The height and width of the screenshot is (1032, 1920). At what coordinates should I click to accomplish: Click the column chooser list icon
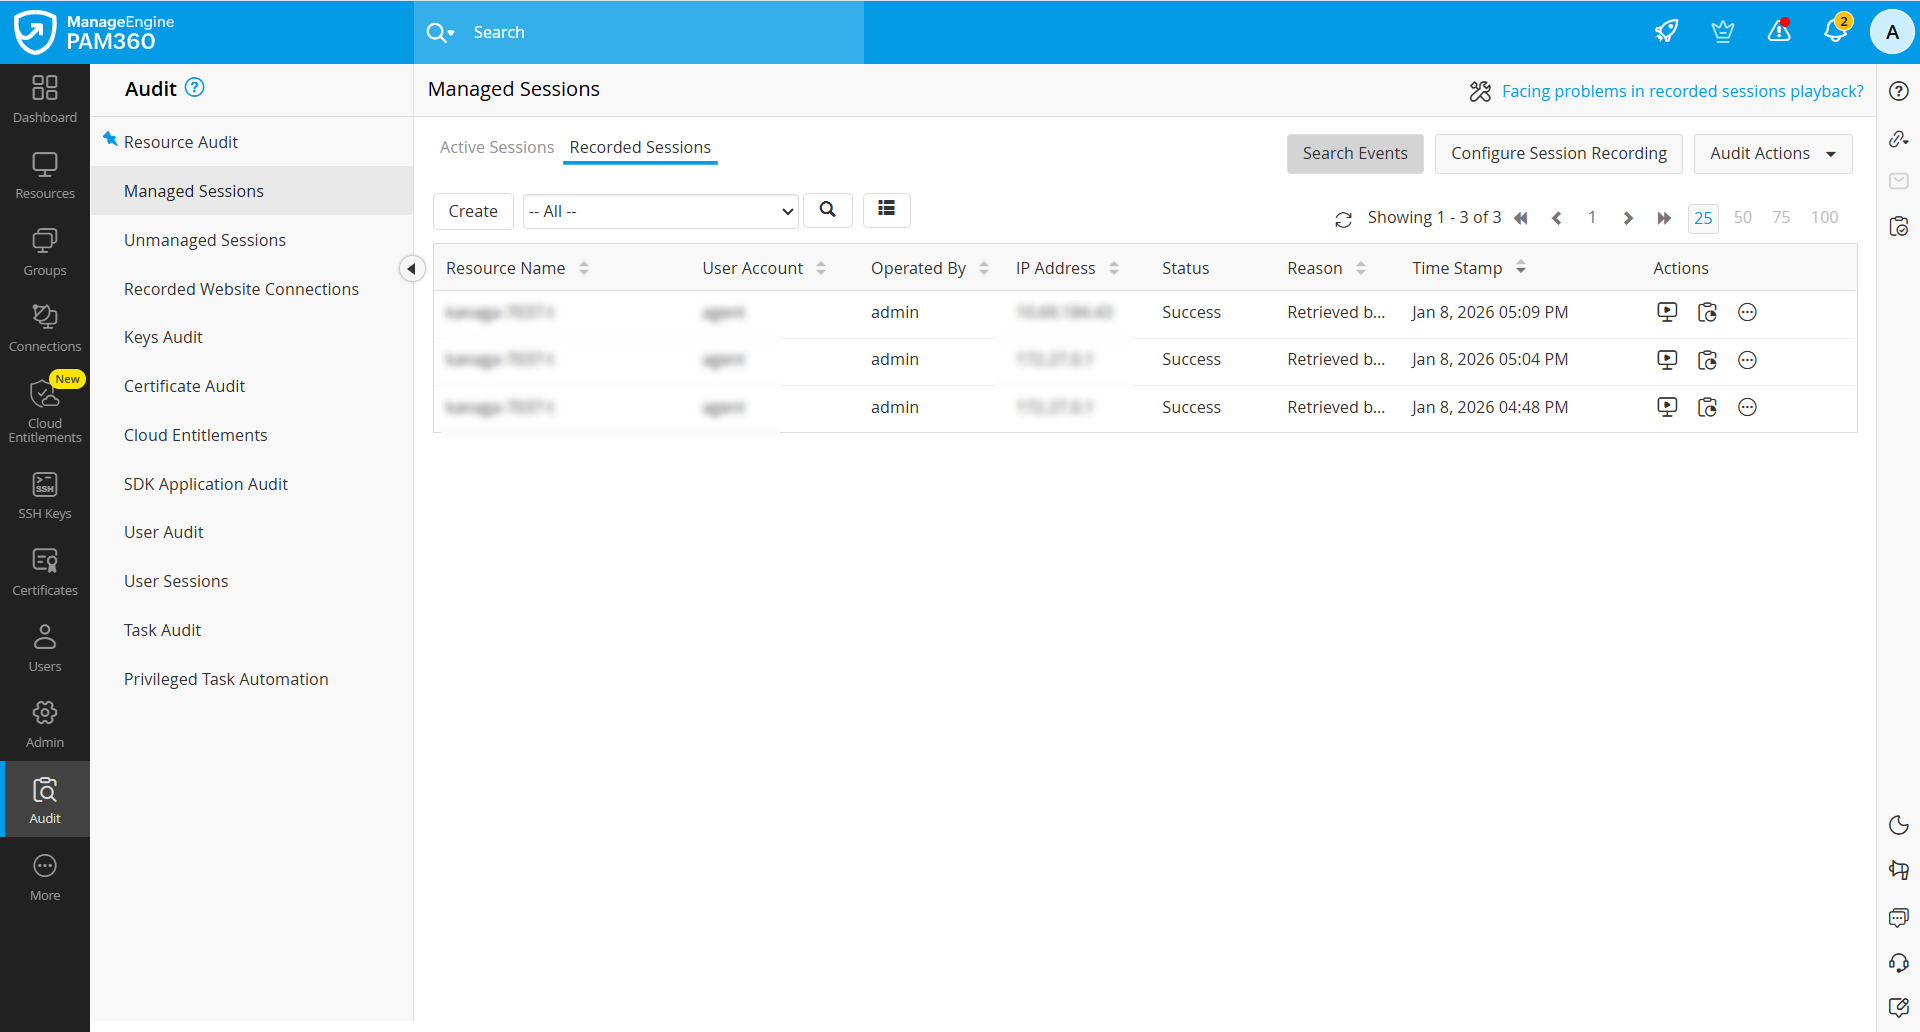[886, 209]
